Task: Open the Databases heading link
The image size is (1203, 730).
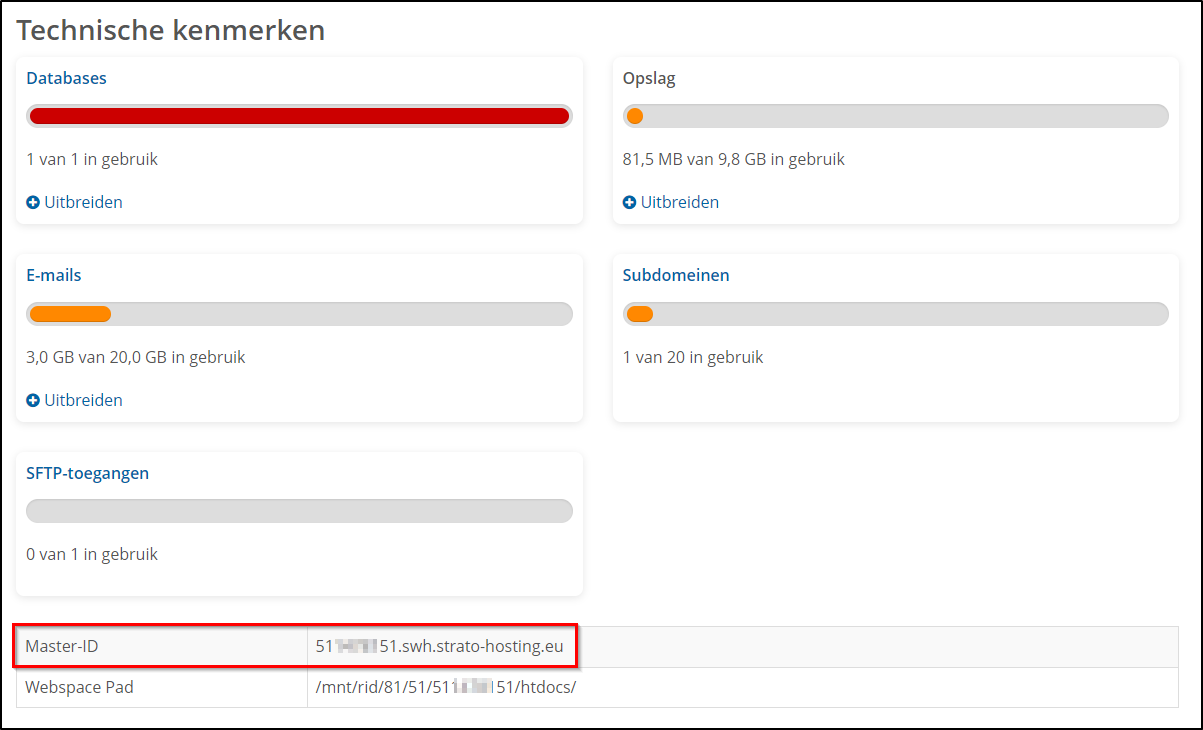Action: tap(66, 78)
